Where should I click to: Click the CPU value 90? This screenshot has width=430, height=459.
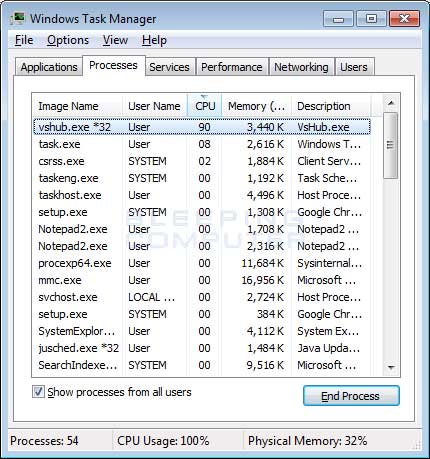pyautogui.click(x=204, y=127)
